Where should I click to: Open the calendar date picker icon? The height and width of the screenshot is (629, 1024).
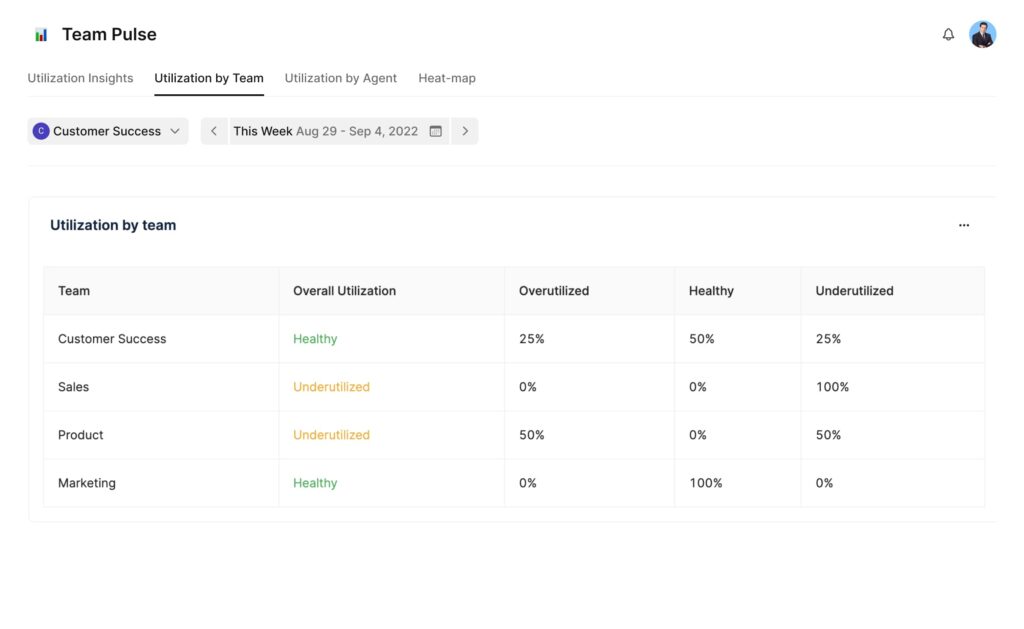(435, 130)
